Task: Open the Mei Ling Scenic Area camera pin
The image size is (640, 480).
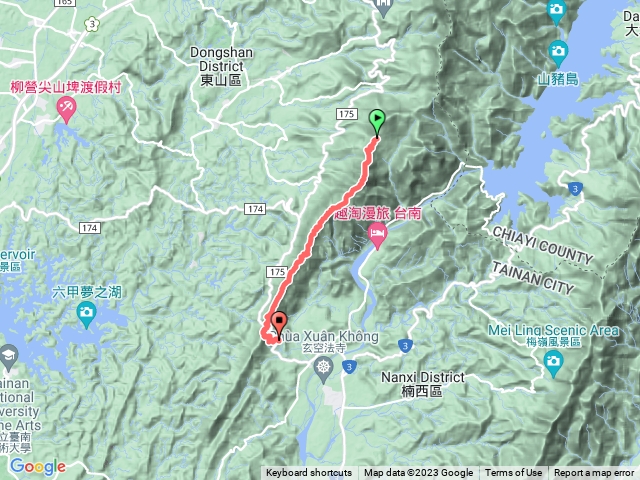Action: click(553, 364)
